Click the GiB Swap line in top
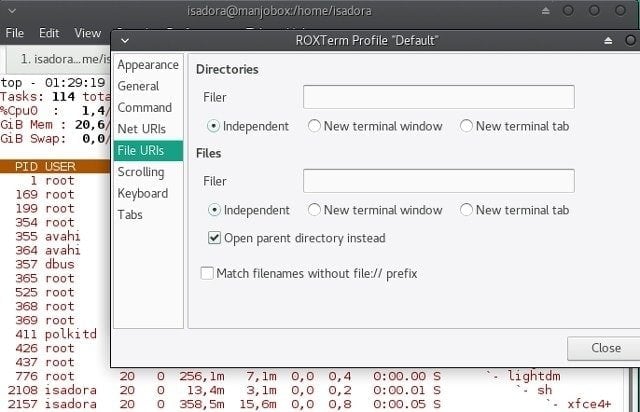This screenshot has height=412, width=640. pyautogui.click(x=56, y=139)
